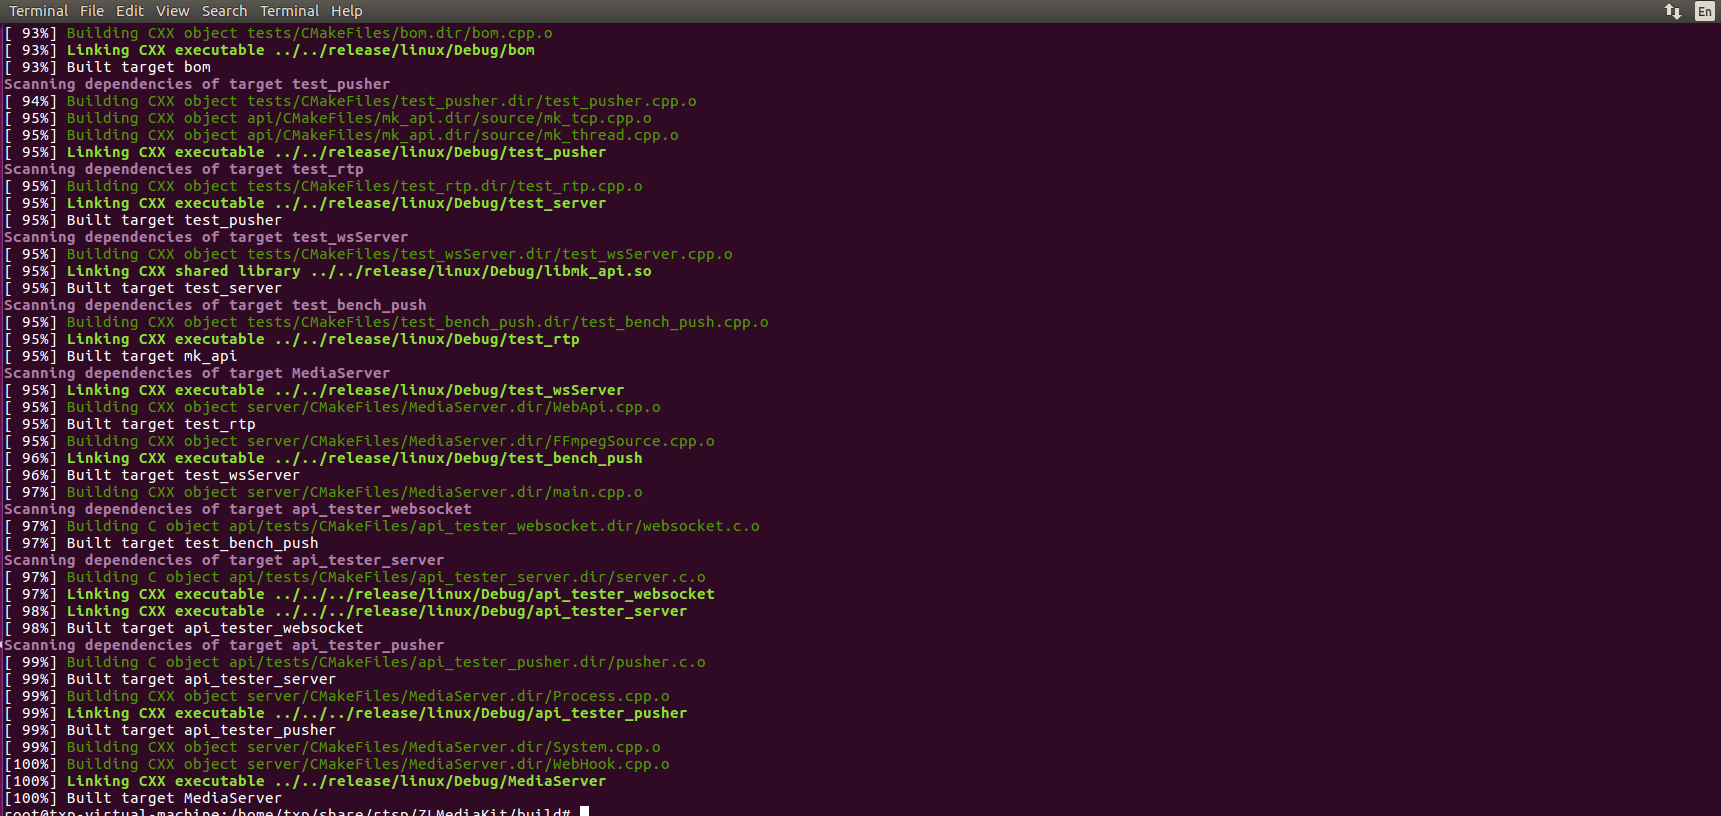This screenshot has width=1721, height=816.
Task: Open the En keyboard input indicator
Action: (1705, 11)
